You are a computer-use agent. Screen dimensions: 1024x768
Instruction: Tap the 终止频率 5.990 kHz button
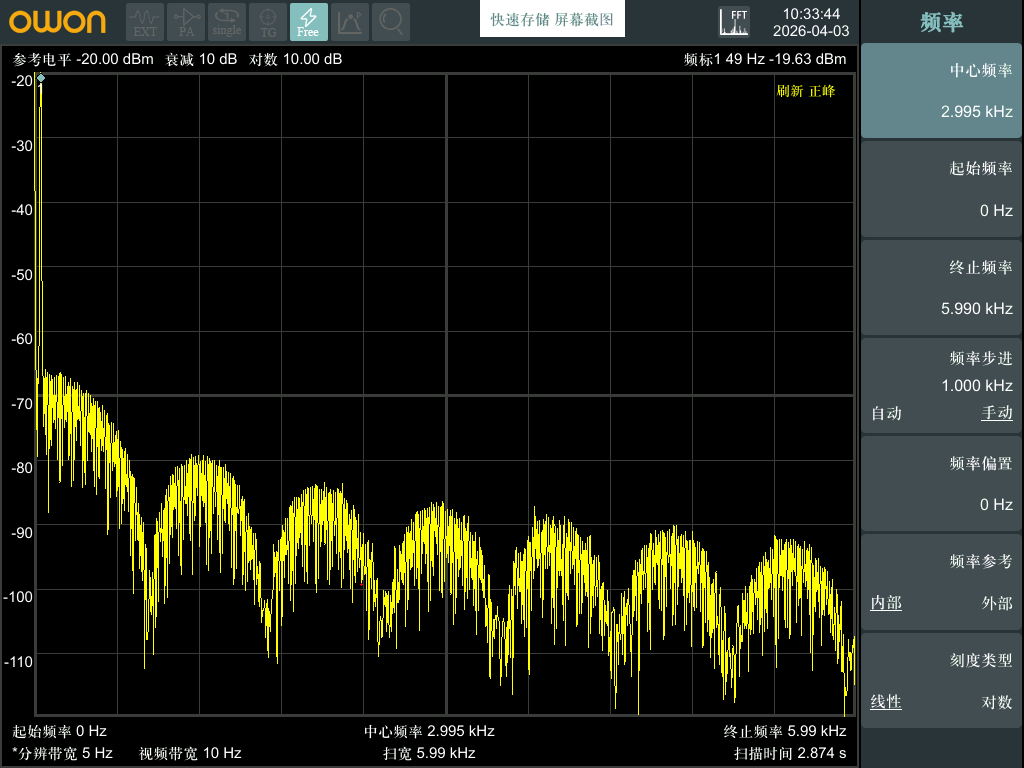(x=941, y=288)
